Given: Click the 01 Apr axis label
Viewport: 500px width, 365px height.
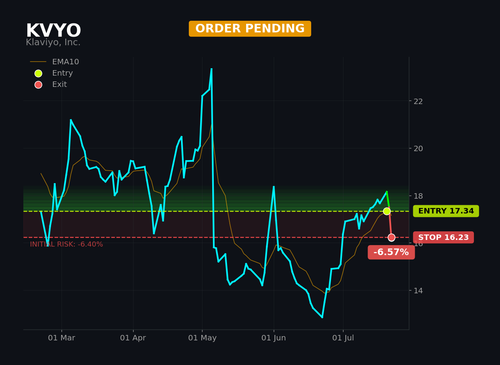Looking at the screenshot, I should (133, 338).
